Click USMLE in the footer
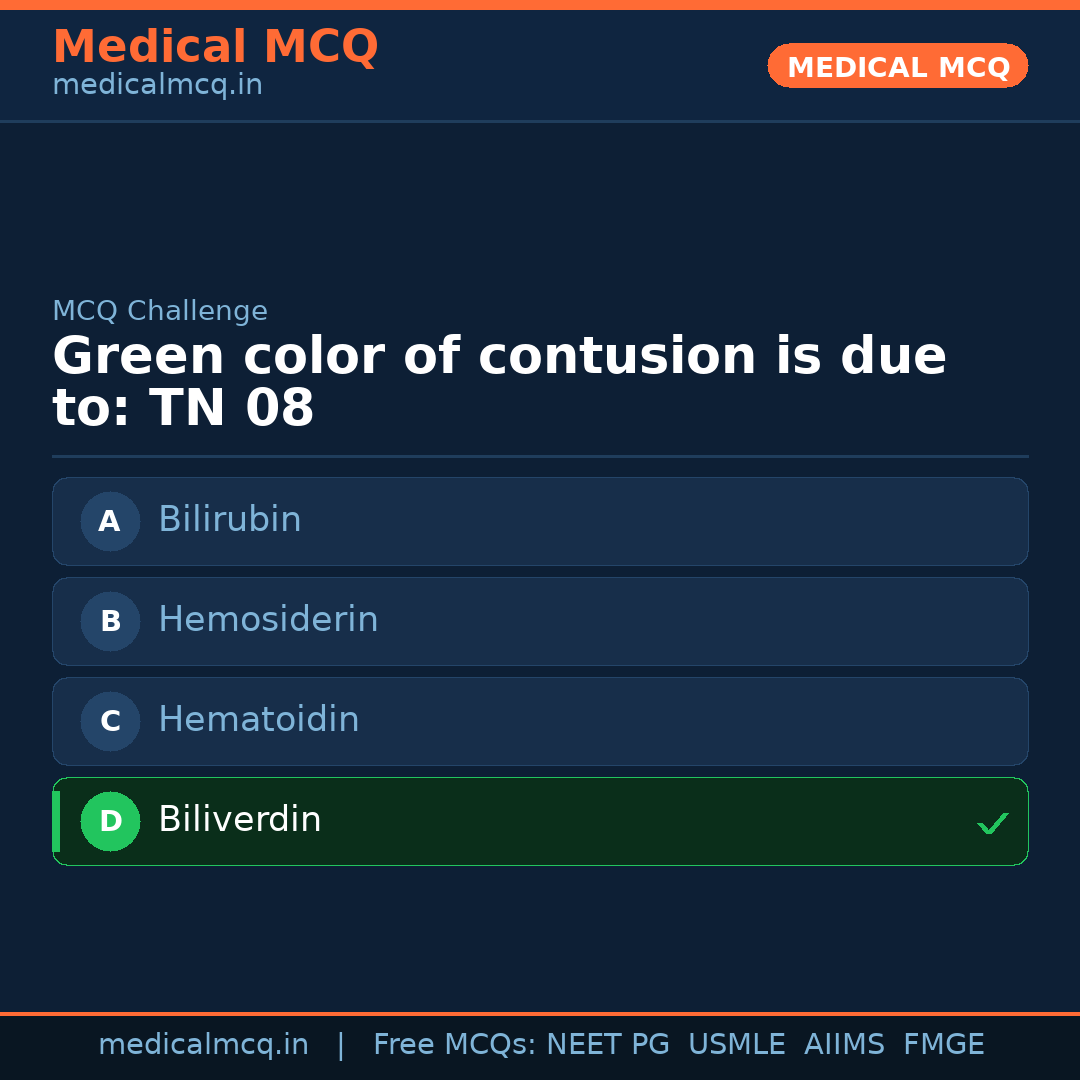Viewport: 1080px width, 1080px height. click(x=736, y=1045)
